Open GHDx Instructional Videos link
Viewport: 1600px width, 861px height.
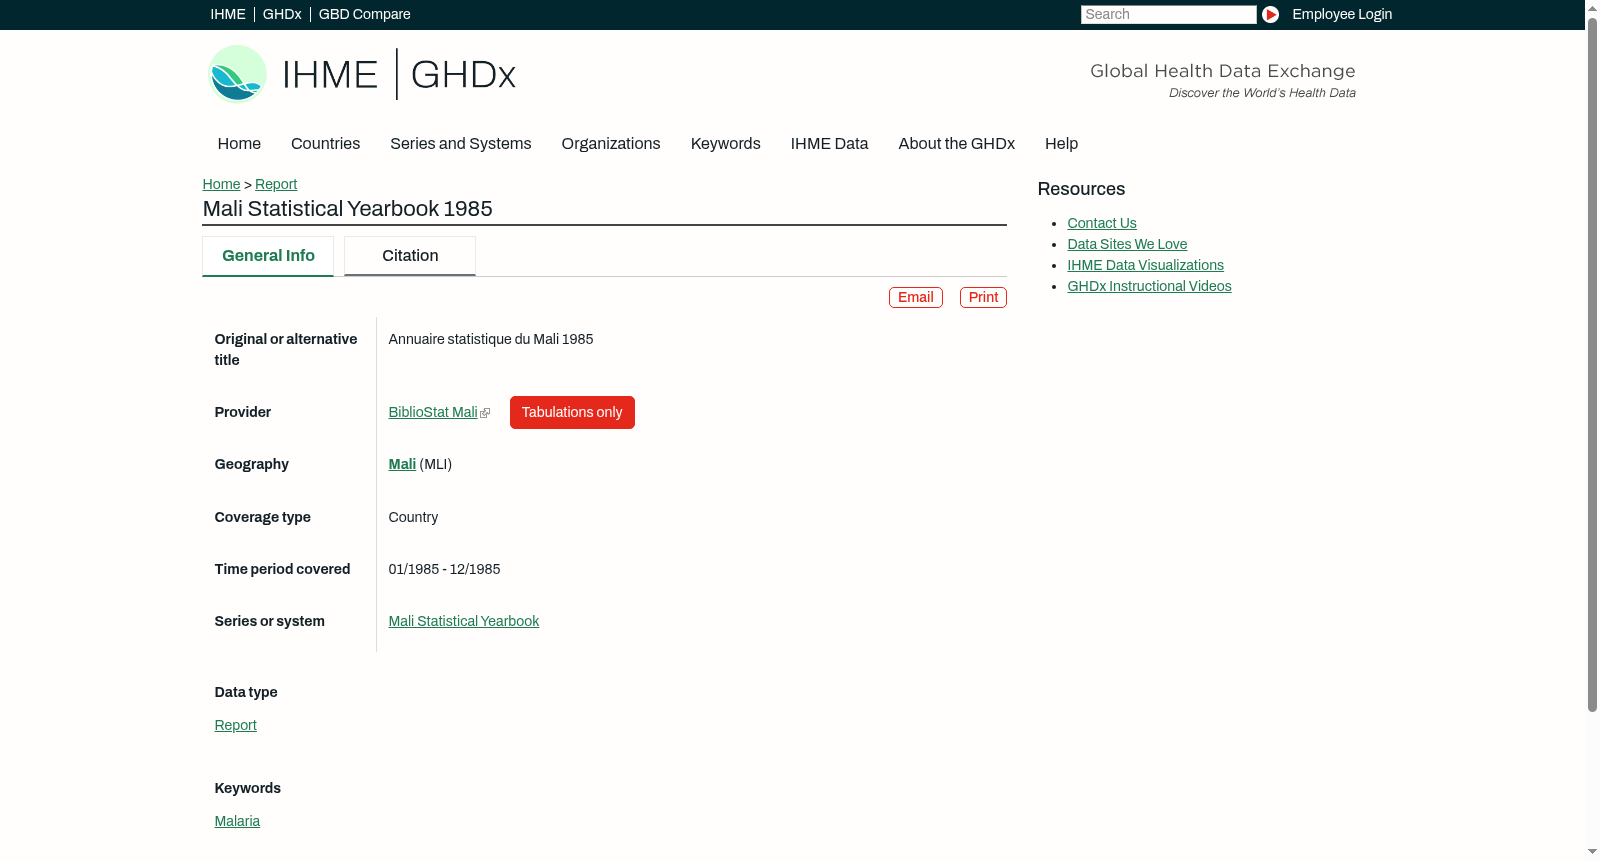point(1149,287)
